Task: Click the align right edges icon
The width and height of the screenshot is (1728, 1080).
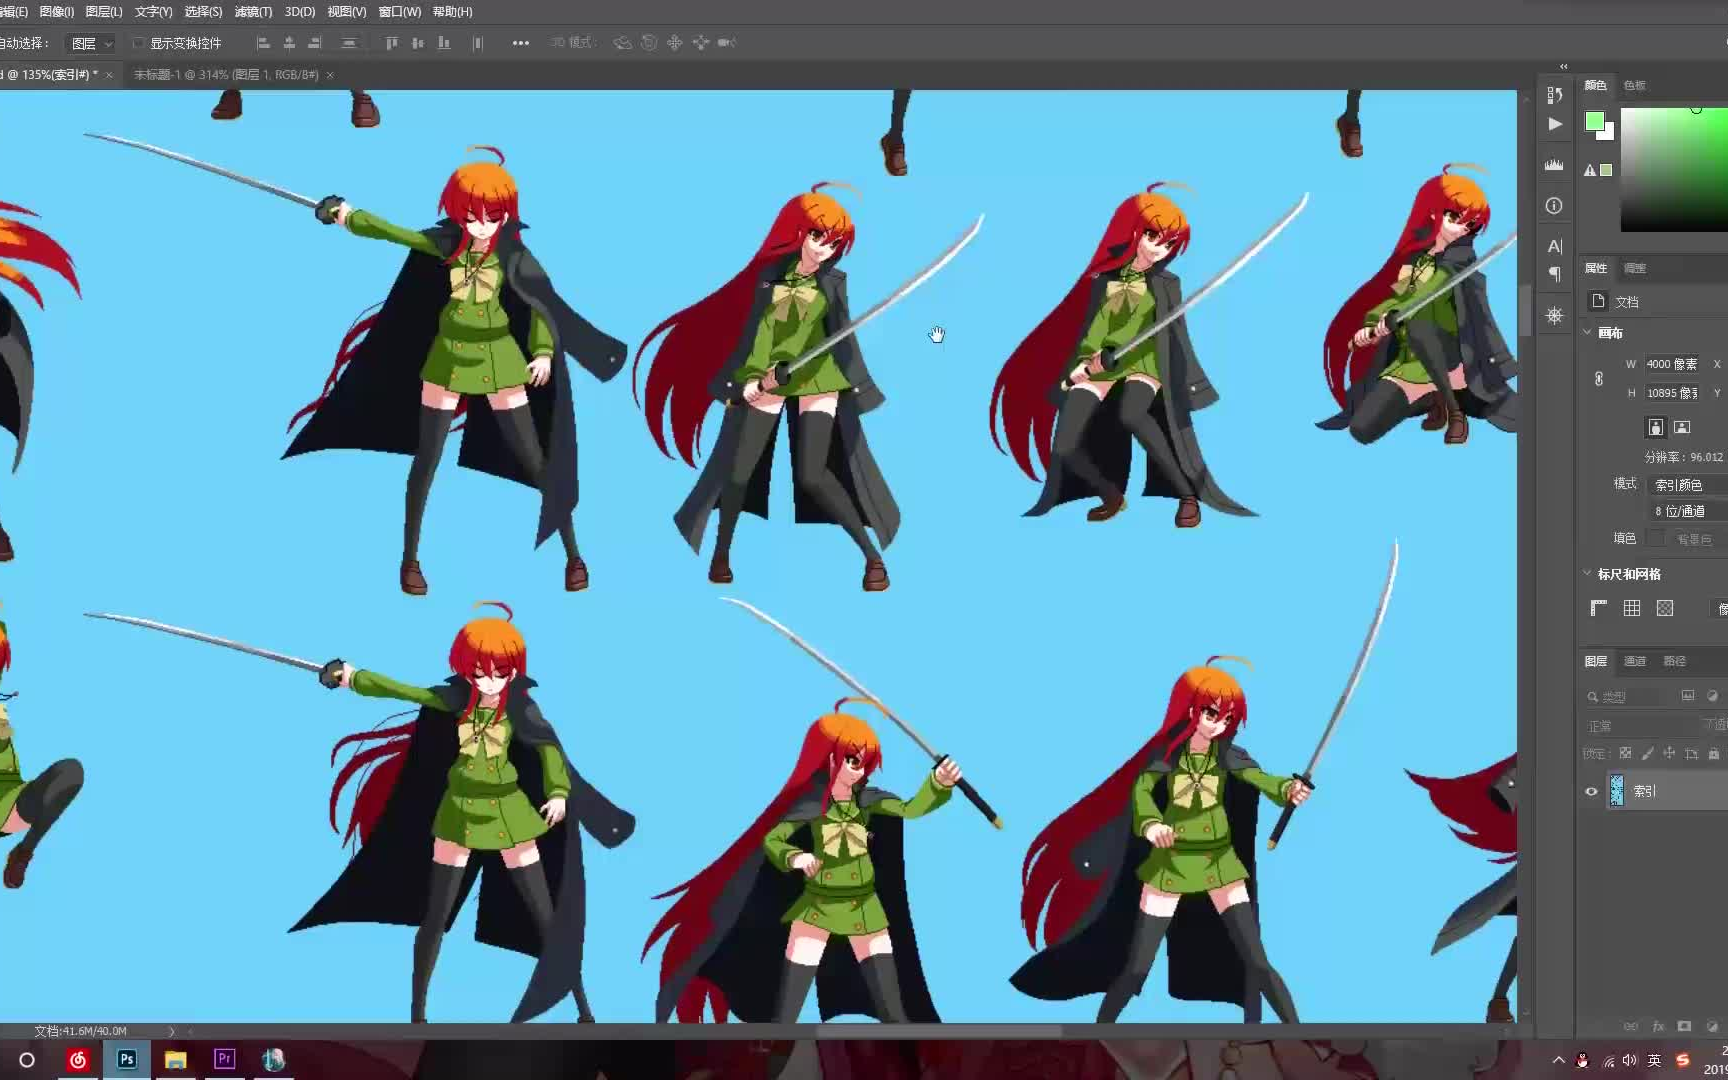Action: (x=315, y=43)
